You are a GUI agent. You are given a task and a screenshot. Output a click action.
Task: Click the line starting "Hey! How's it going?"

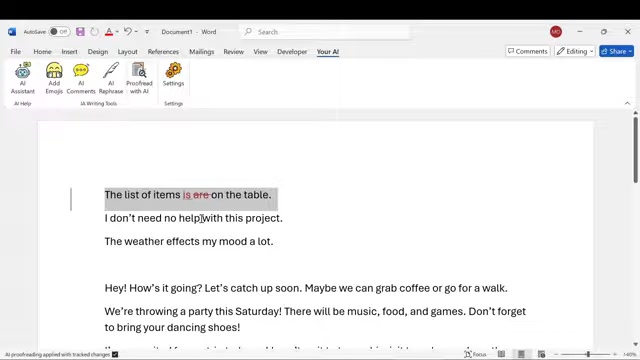[306, 288]
